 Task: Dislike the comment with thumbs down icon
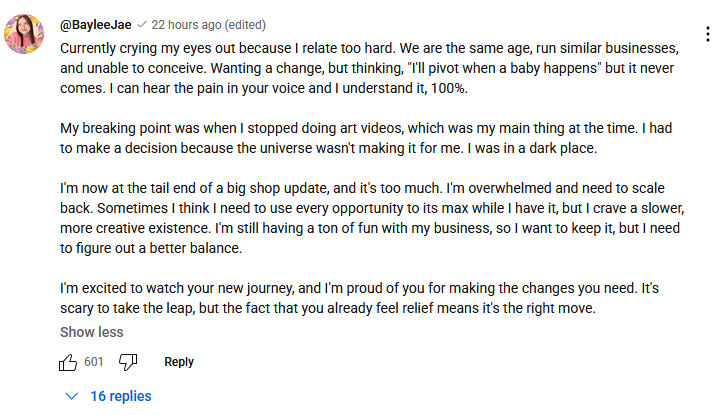click(x=128, y=362)
